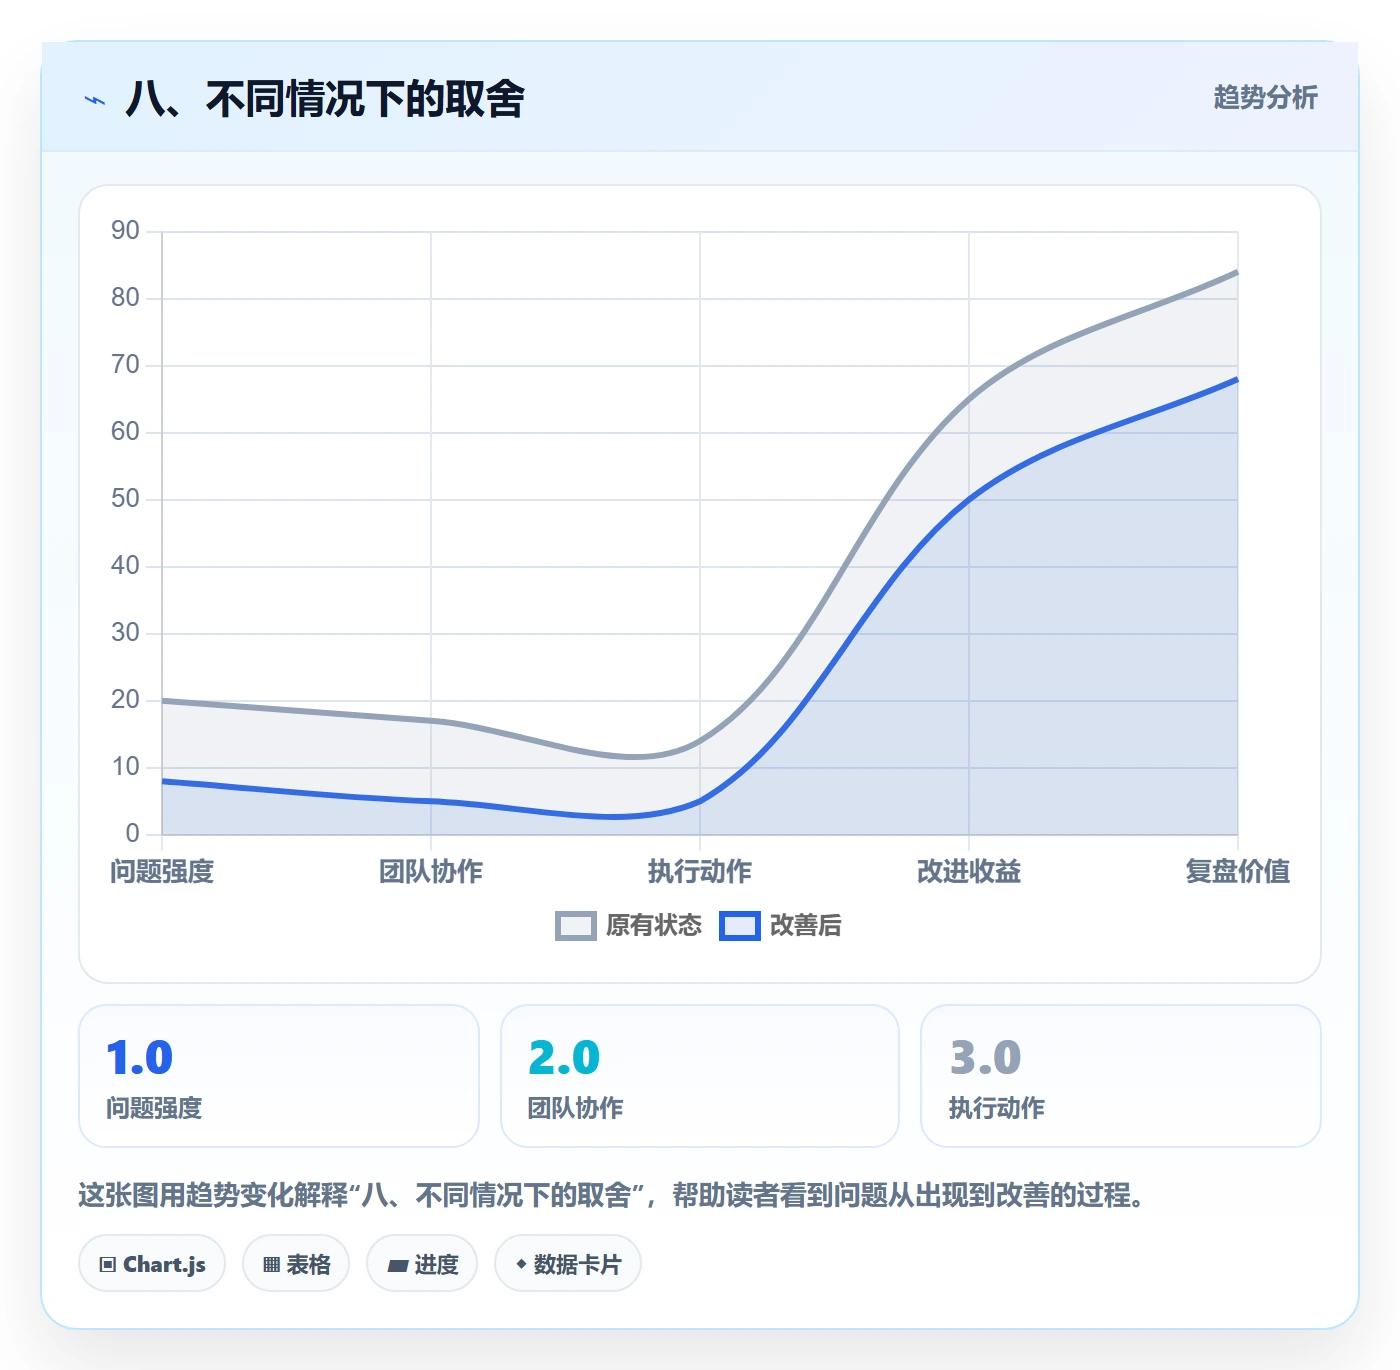Click the 问题强度 x-axis label

tap(162, 872)
